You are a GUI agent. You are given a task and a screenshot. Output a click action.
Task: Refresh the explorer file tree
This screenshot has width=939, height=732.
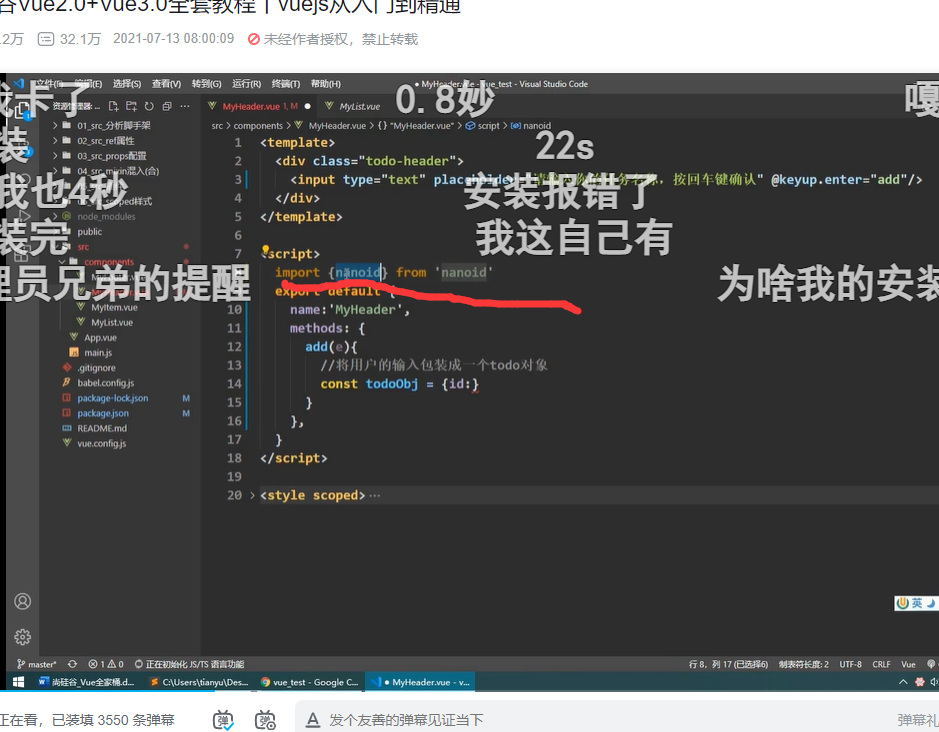click(x=149, y=106)
